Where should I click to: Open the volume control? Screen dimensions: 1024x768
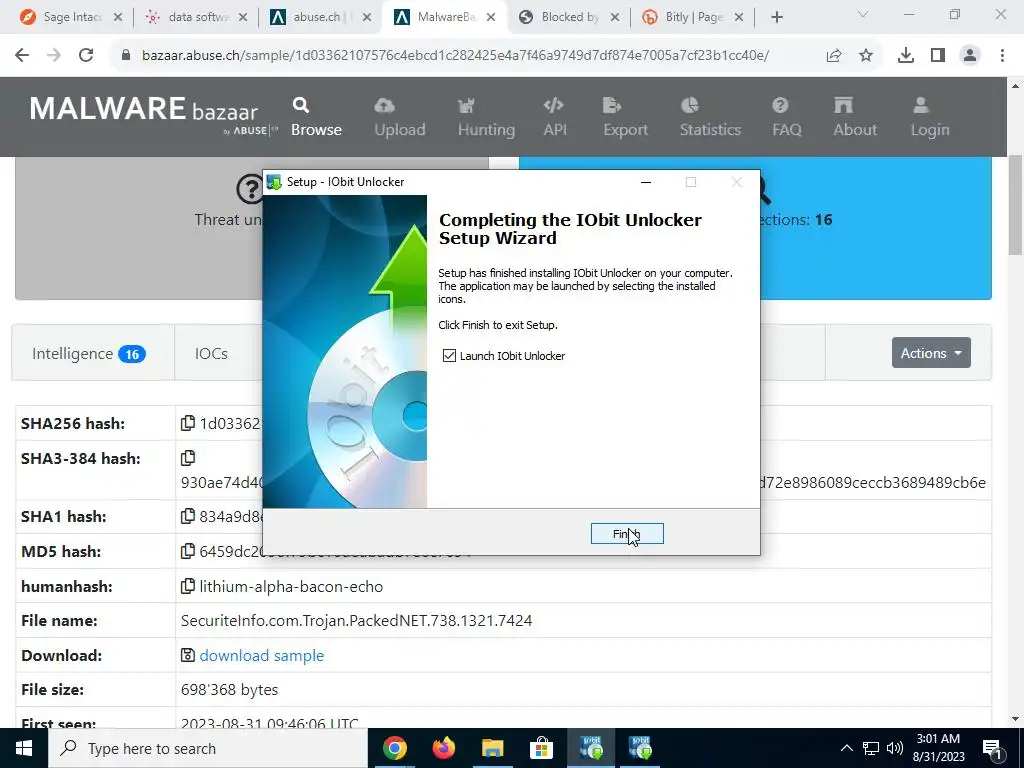(895, 748)
